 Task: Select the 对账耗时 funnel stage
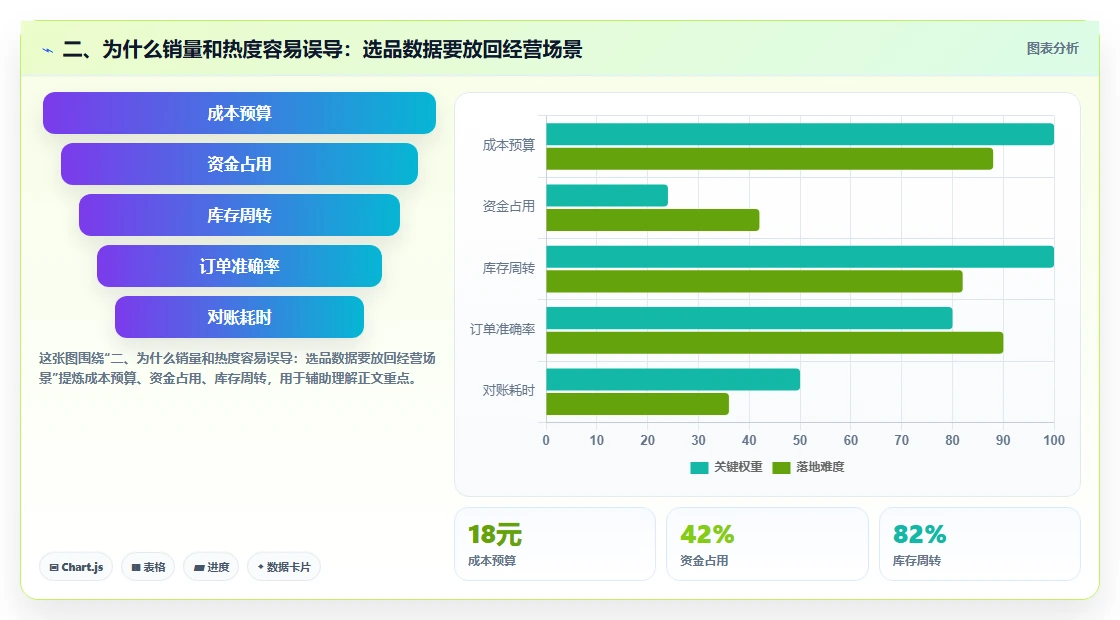(239, 317)
